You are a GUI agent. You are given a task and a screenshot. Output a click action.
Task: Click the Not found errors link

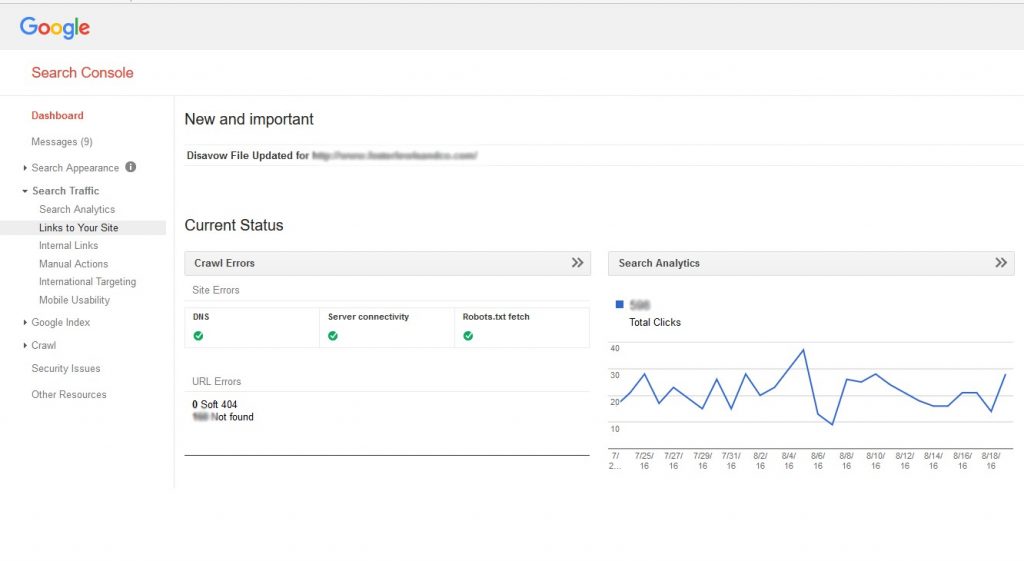point(223,417)
